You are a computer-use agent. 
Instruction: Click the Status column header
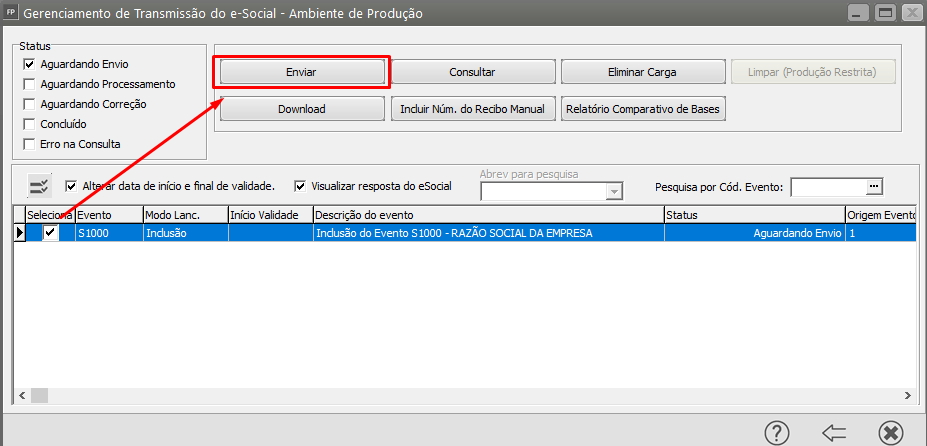(754, 215)
